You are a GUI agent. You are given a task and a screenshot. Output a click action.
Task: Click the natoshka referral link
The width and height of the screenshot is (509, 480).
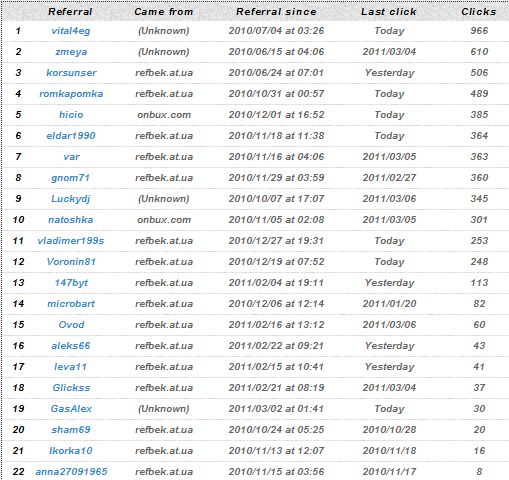tap(71, 220)
